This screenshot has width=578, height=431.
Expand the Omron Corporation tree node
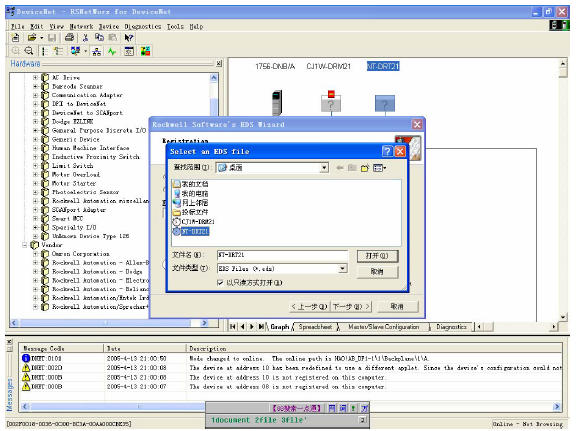(x=35, y=254)
